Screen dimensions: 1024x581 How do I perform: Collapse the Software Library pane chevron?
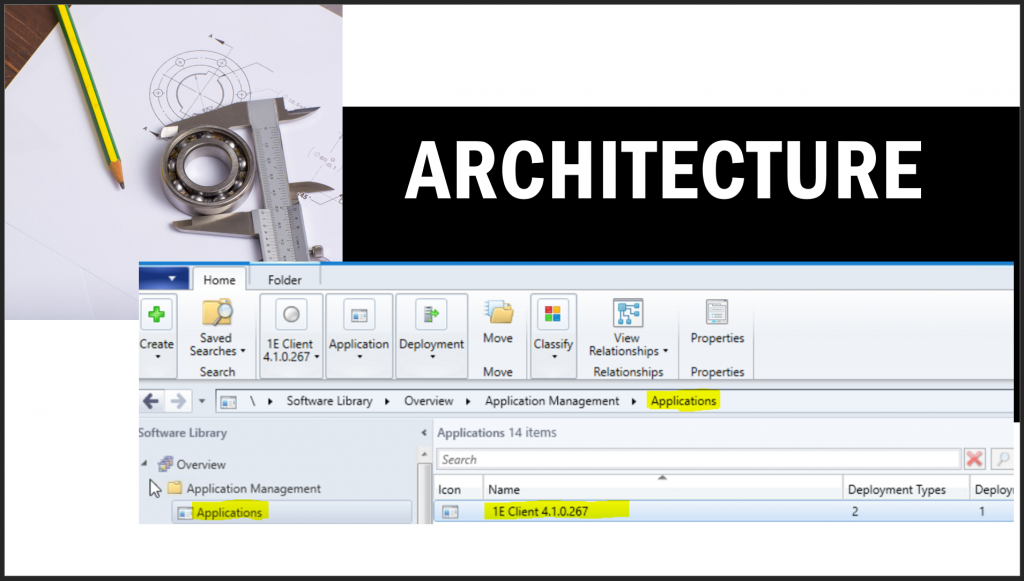coord(424,433)
